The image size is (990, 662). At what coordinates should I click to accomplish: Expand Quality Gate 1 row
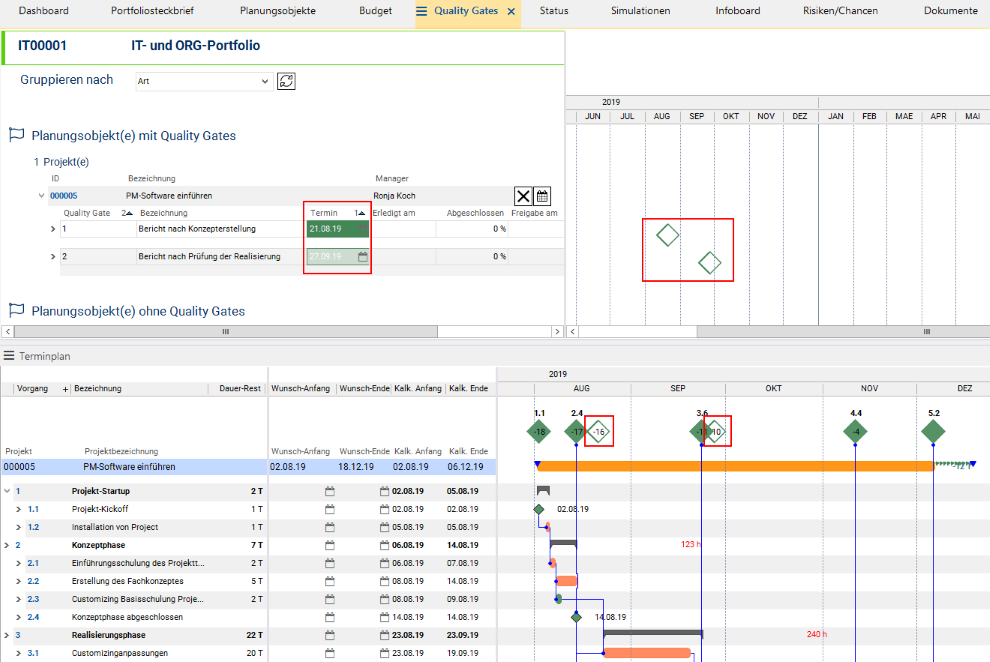pos(53,229)
